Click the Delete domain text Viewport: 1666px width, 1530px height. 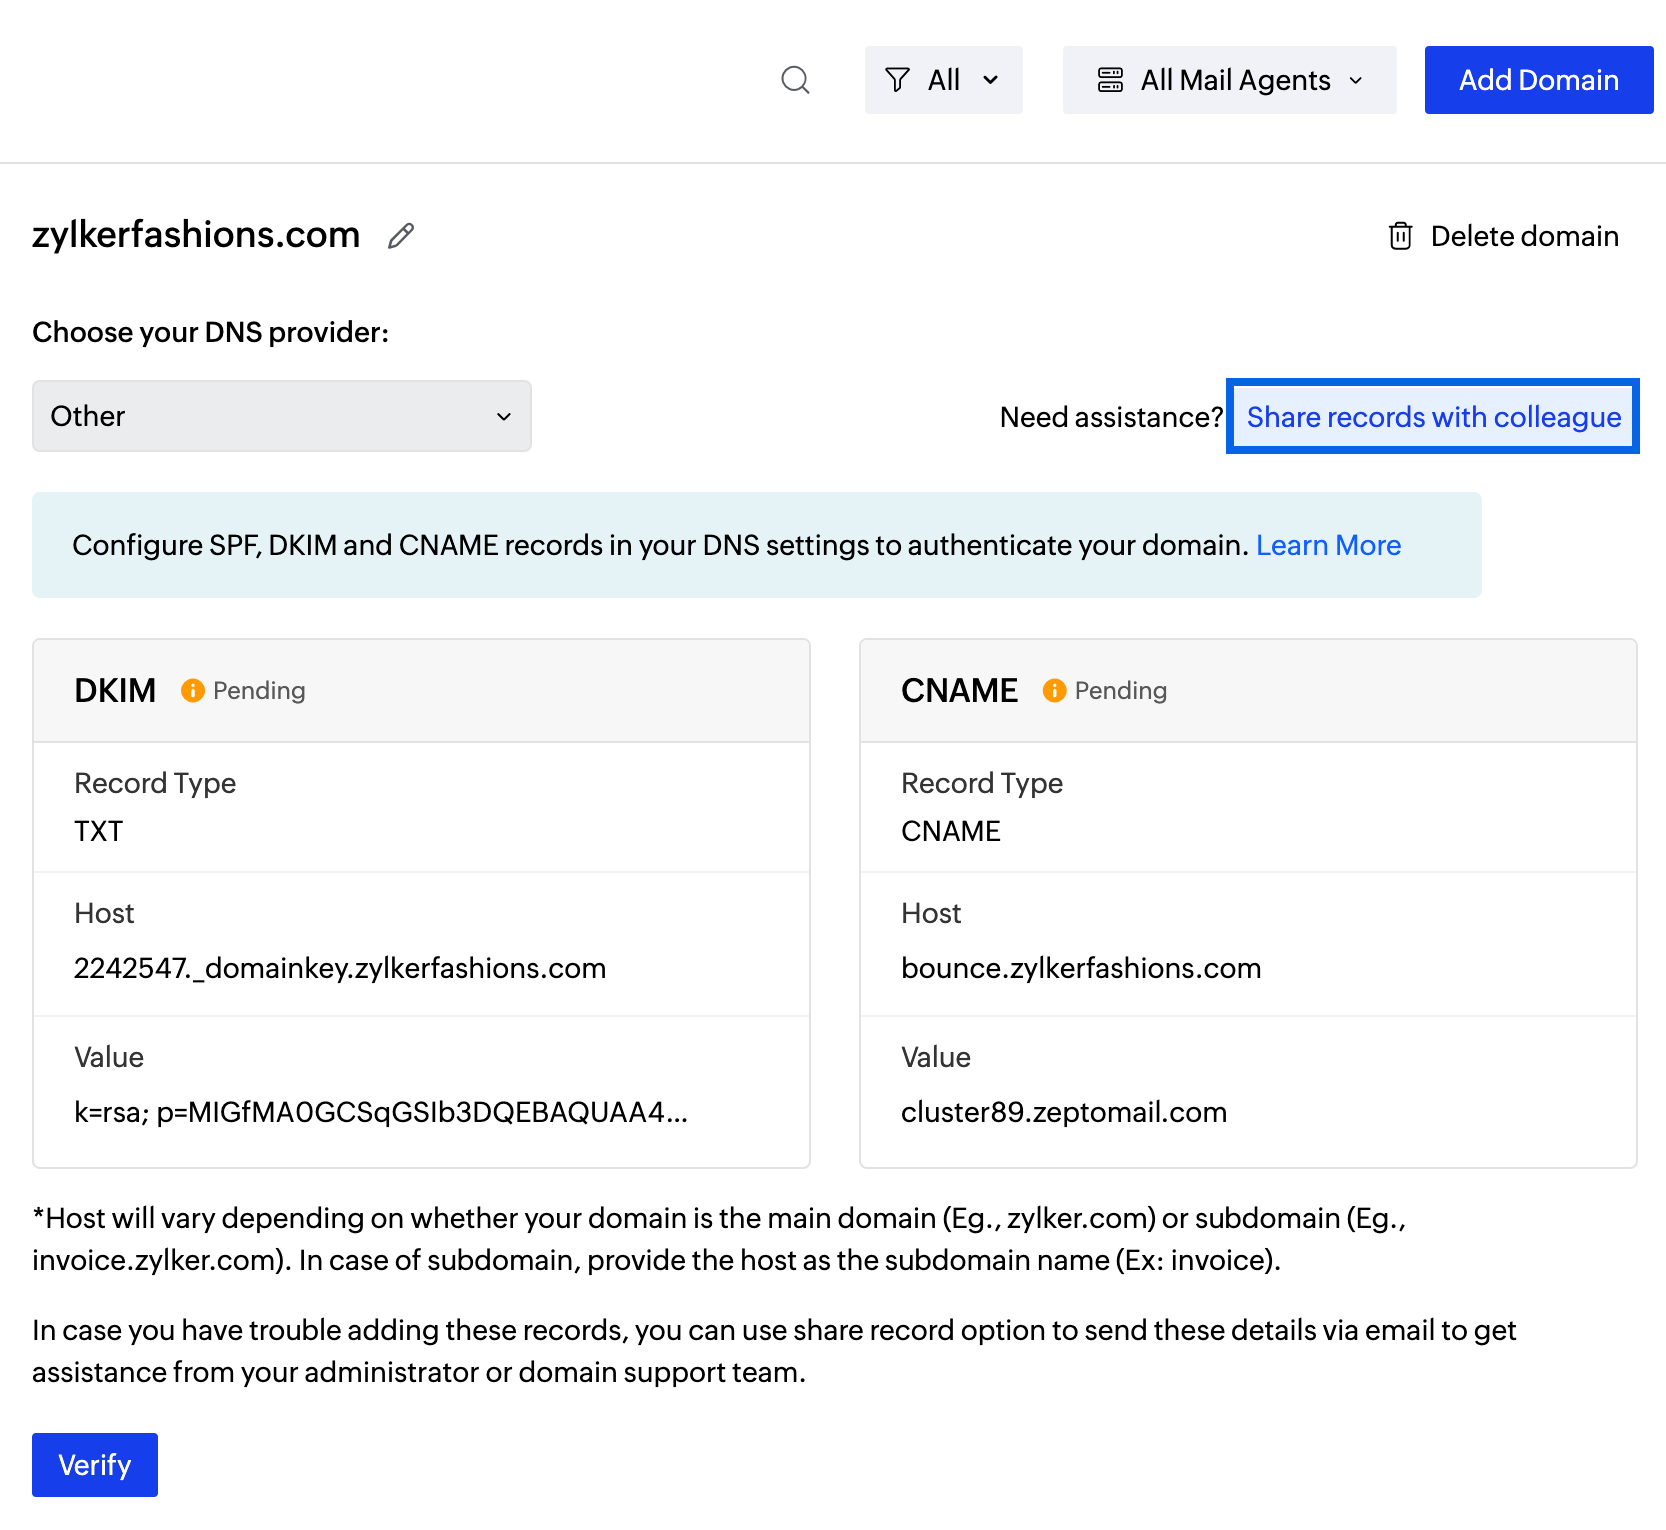click(1524, 236)
